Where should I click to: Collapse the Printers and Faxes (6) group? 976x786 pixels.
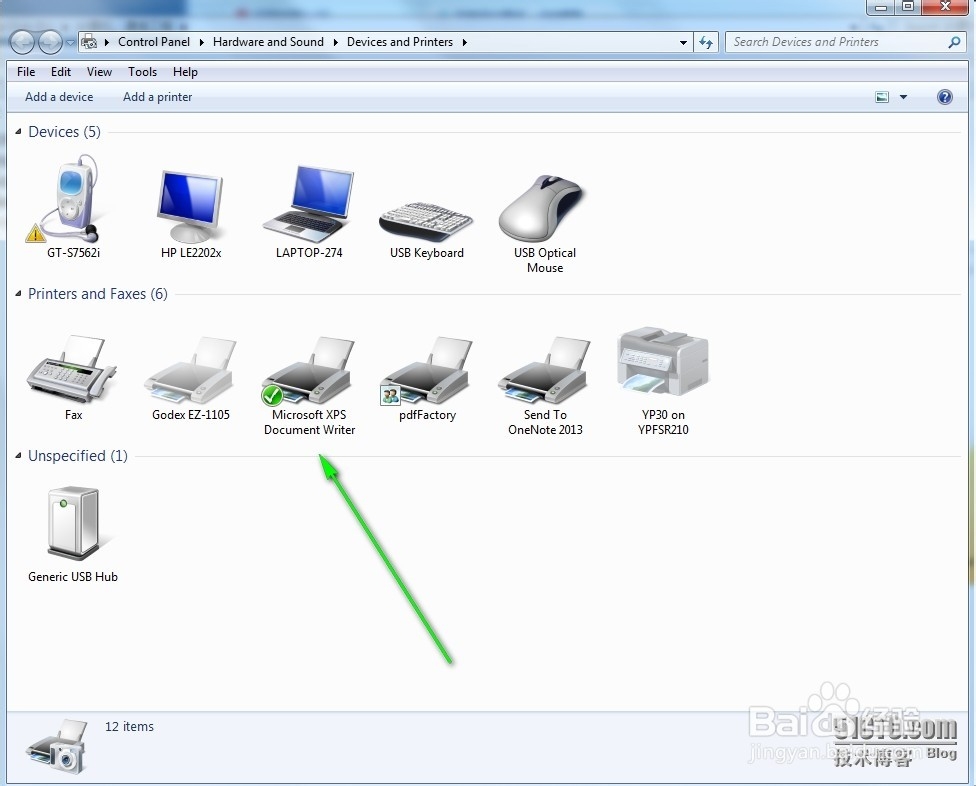pos(18,293)
